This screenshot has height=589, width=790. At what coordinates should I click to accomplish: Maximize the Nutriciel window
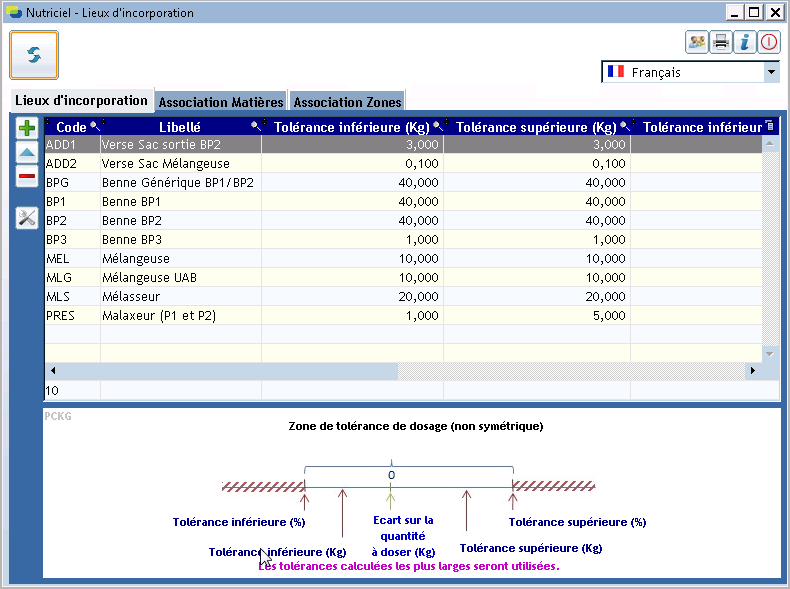pos(754,12)
